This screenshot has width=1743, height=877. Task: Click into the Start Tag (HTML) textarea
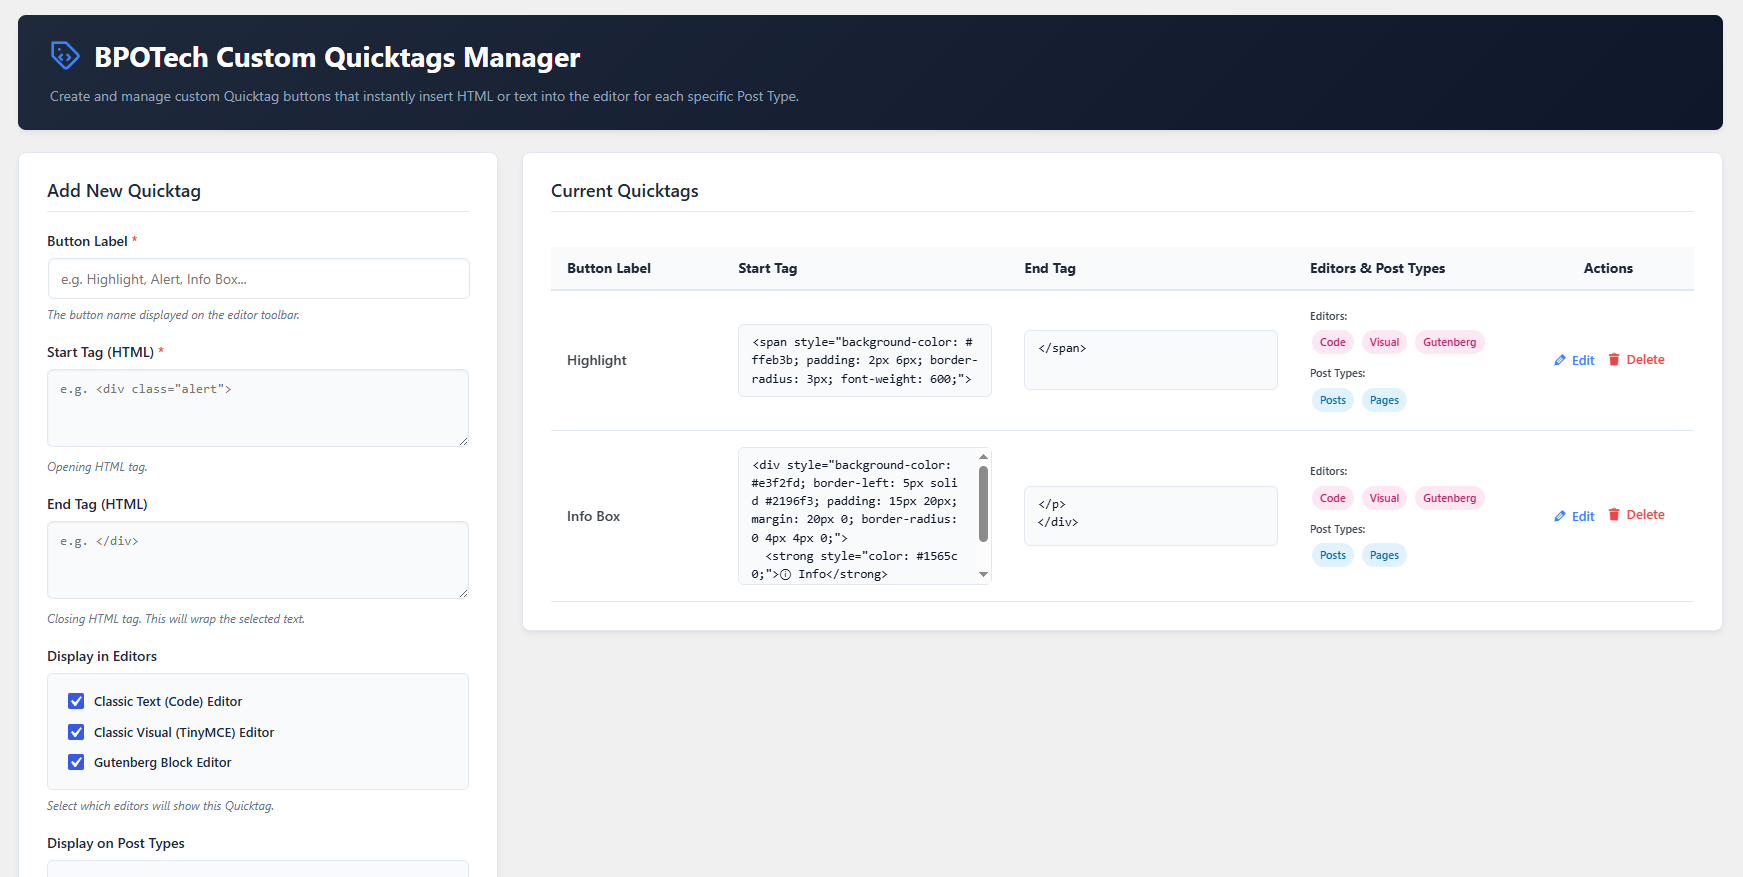258,408
